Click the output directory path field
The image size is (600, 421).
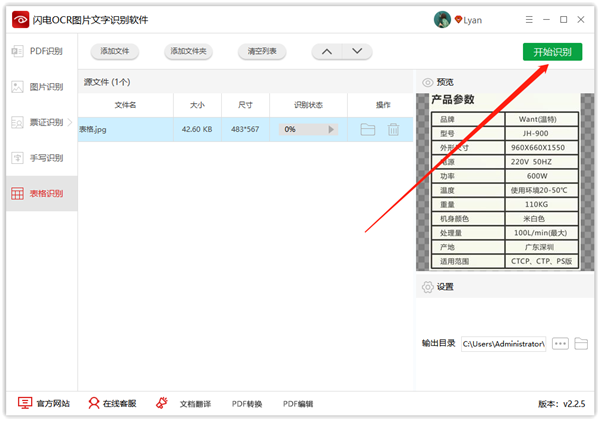click(x=502, y=344)
